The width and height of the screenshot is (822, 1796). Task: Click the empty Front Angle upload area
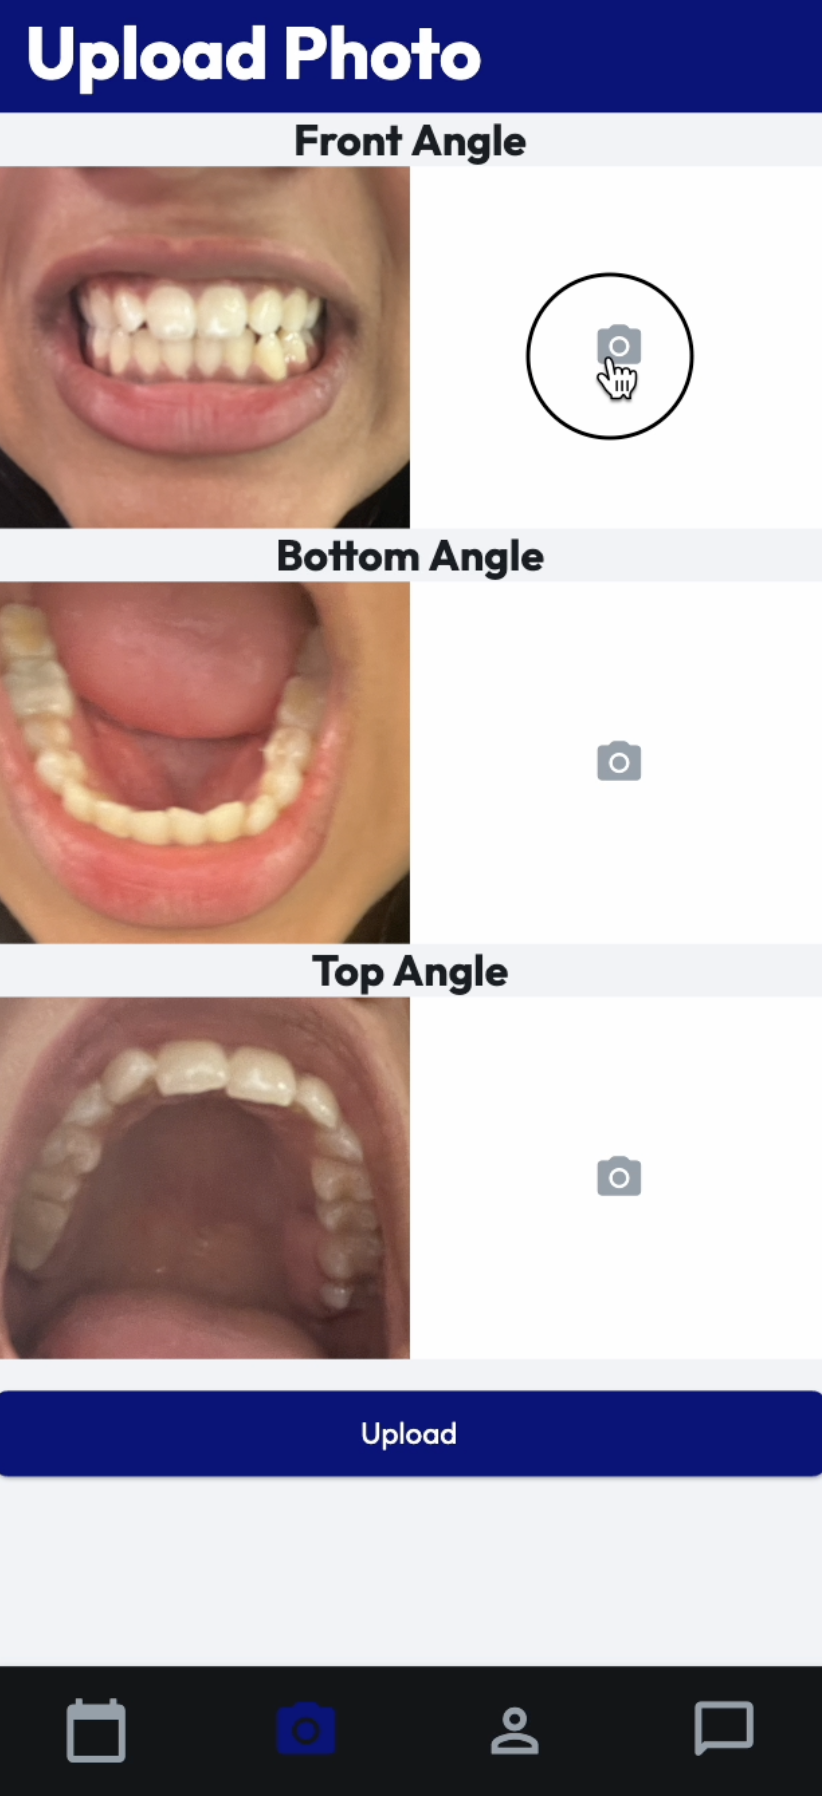pyautogui.click(x=616, y=347)
